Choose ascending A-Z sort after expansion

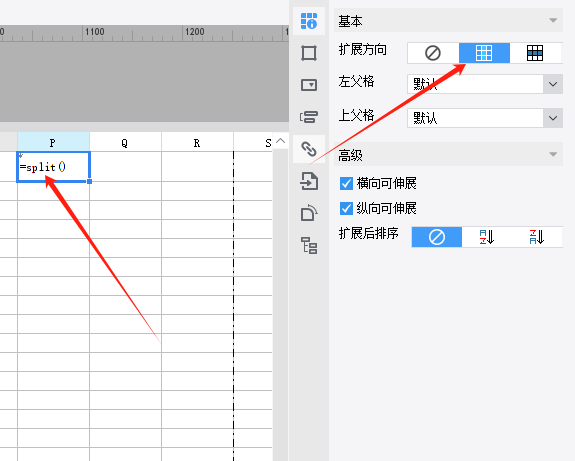[x=487, y=237]
